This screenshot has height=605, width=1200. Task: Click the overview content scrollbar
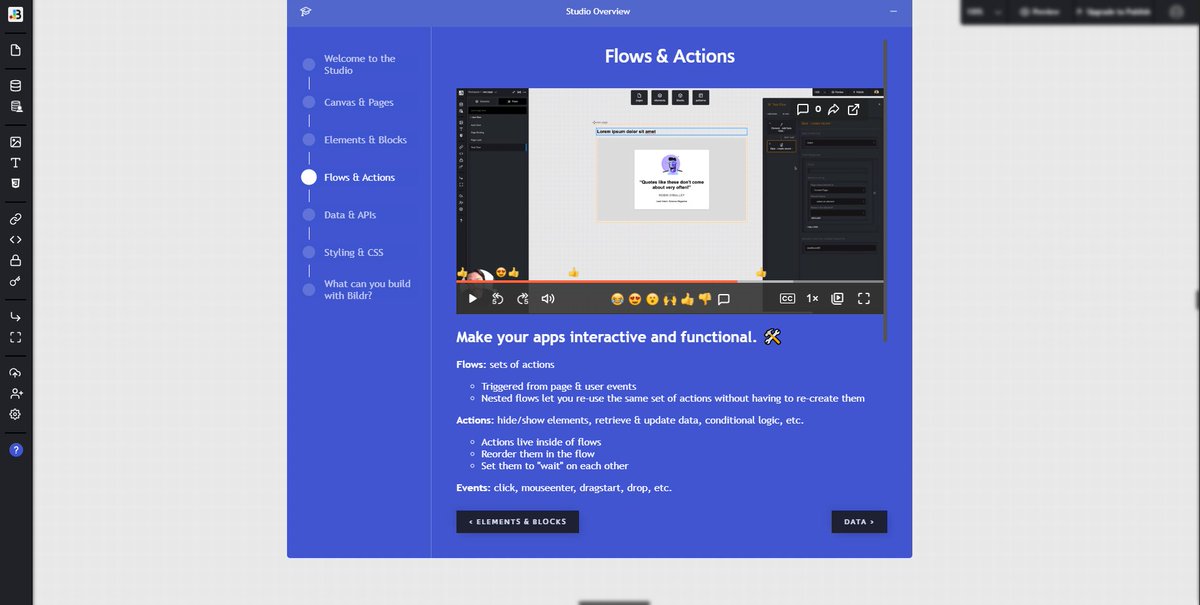pyautogui.click(x=885, y=190)
